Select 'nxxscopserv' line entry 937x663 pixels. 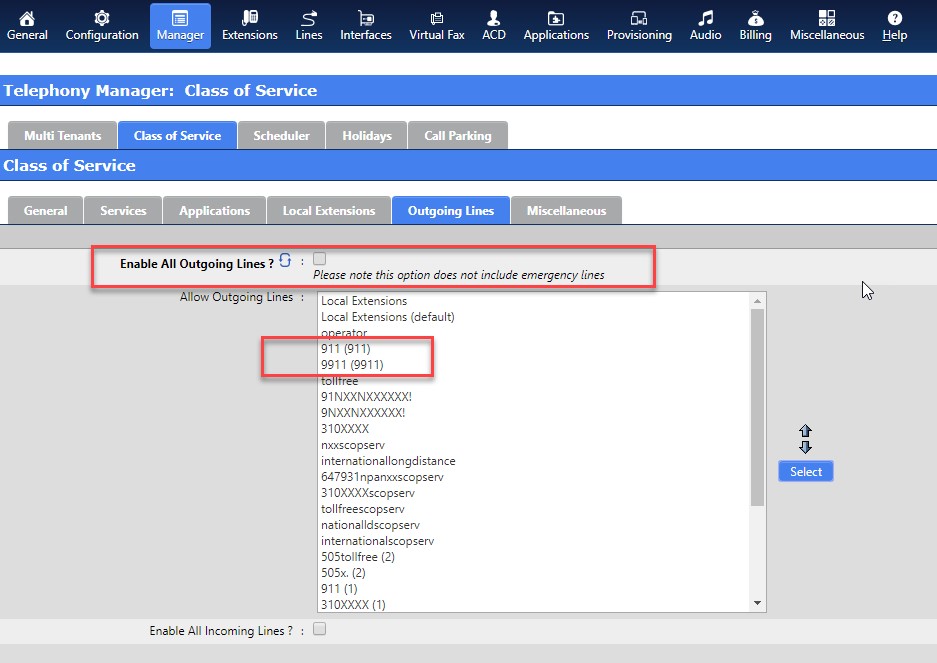click(x=353, y=445)
